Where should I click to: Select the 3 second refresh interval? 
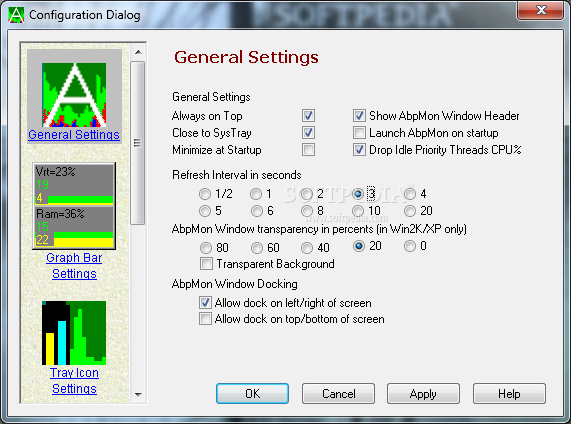[358, 194]
